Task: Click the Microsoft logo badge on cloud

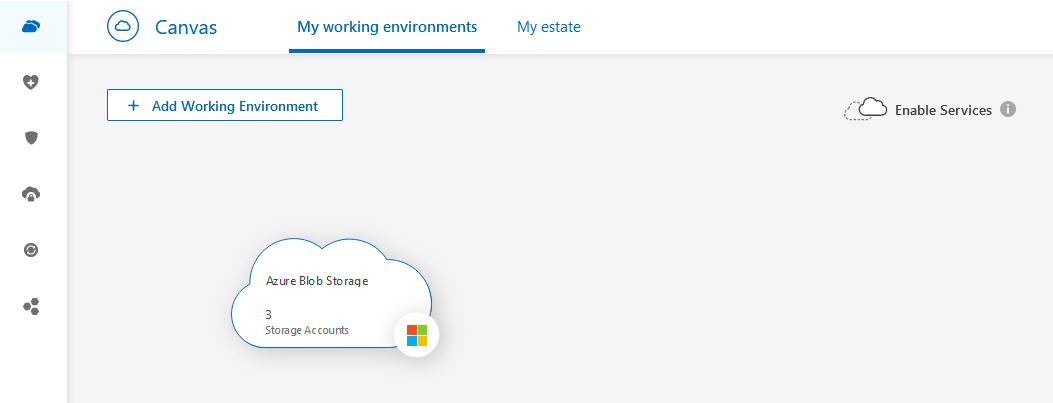Action: (417, 335)
